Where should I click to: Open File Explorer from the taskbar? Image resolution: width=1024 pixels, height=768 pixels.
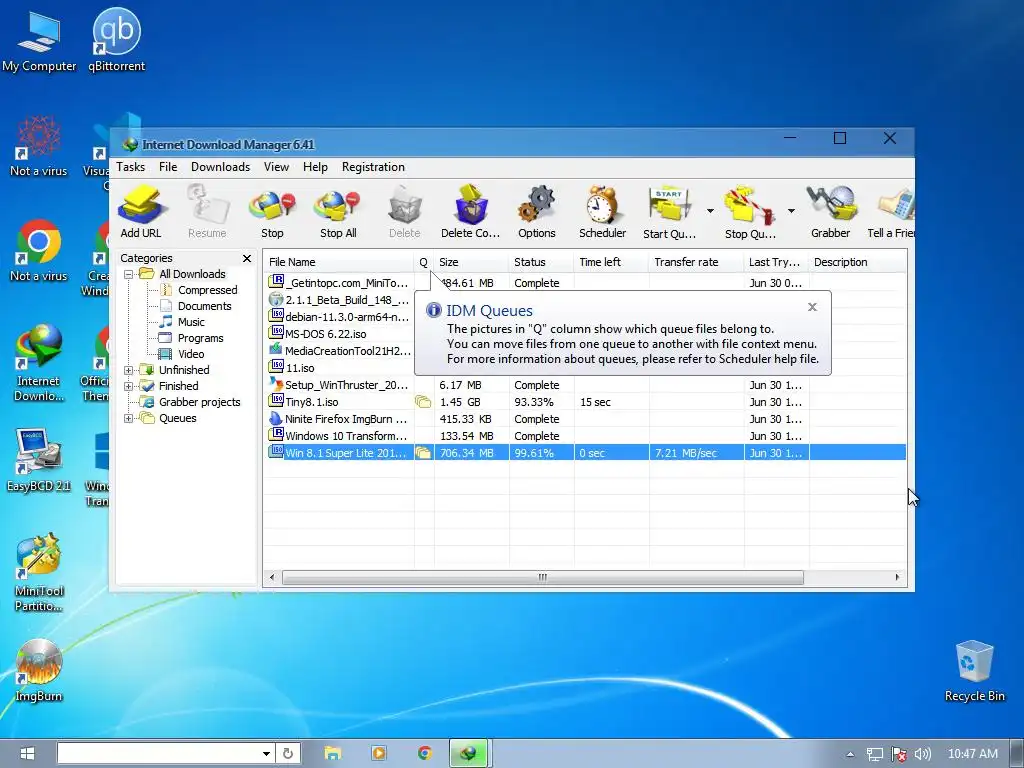tap(333, 754)
